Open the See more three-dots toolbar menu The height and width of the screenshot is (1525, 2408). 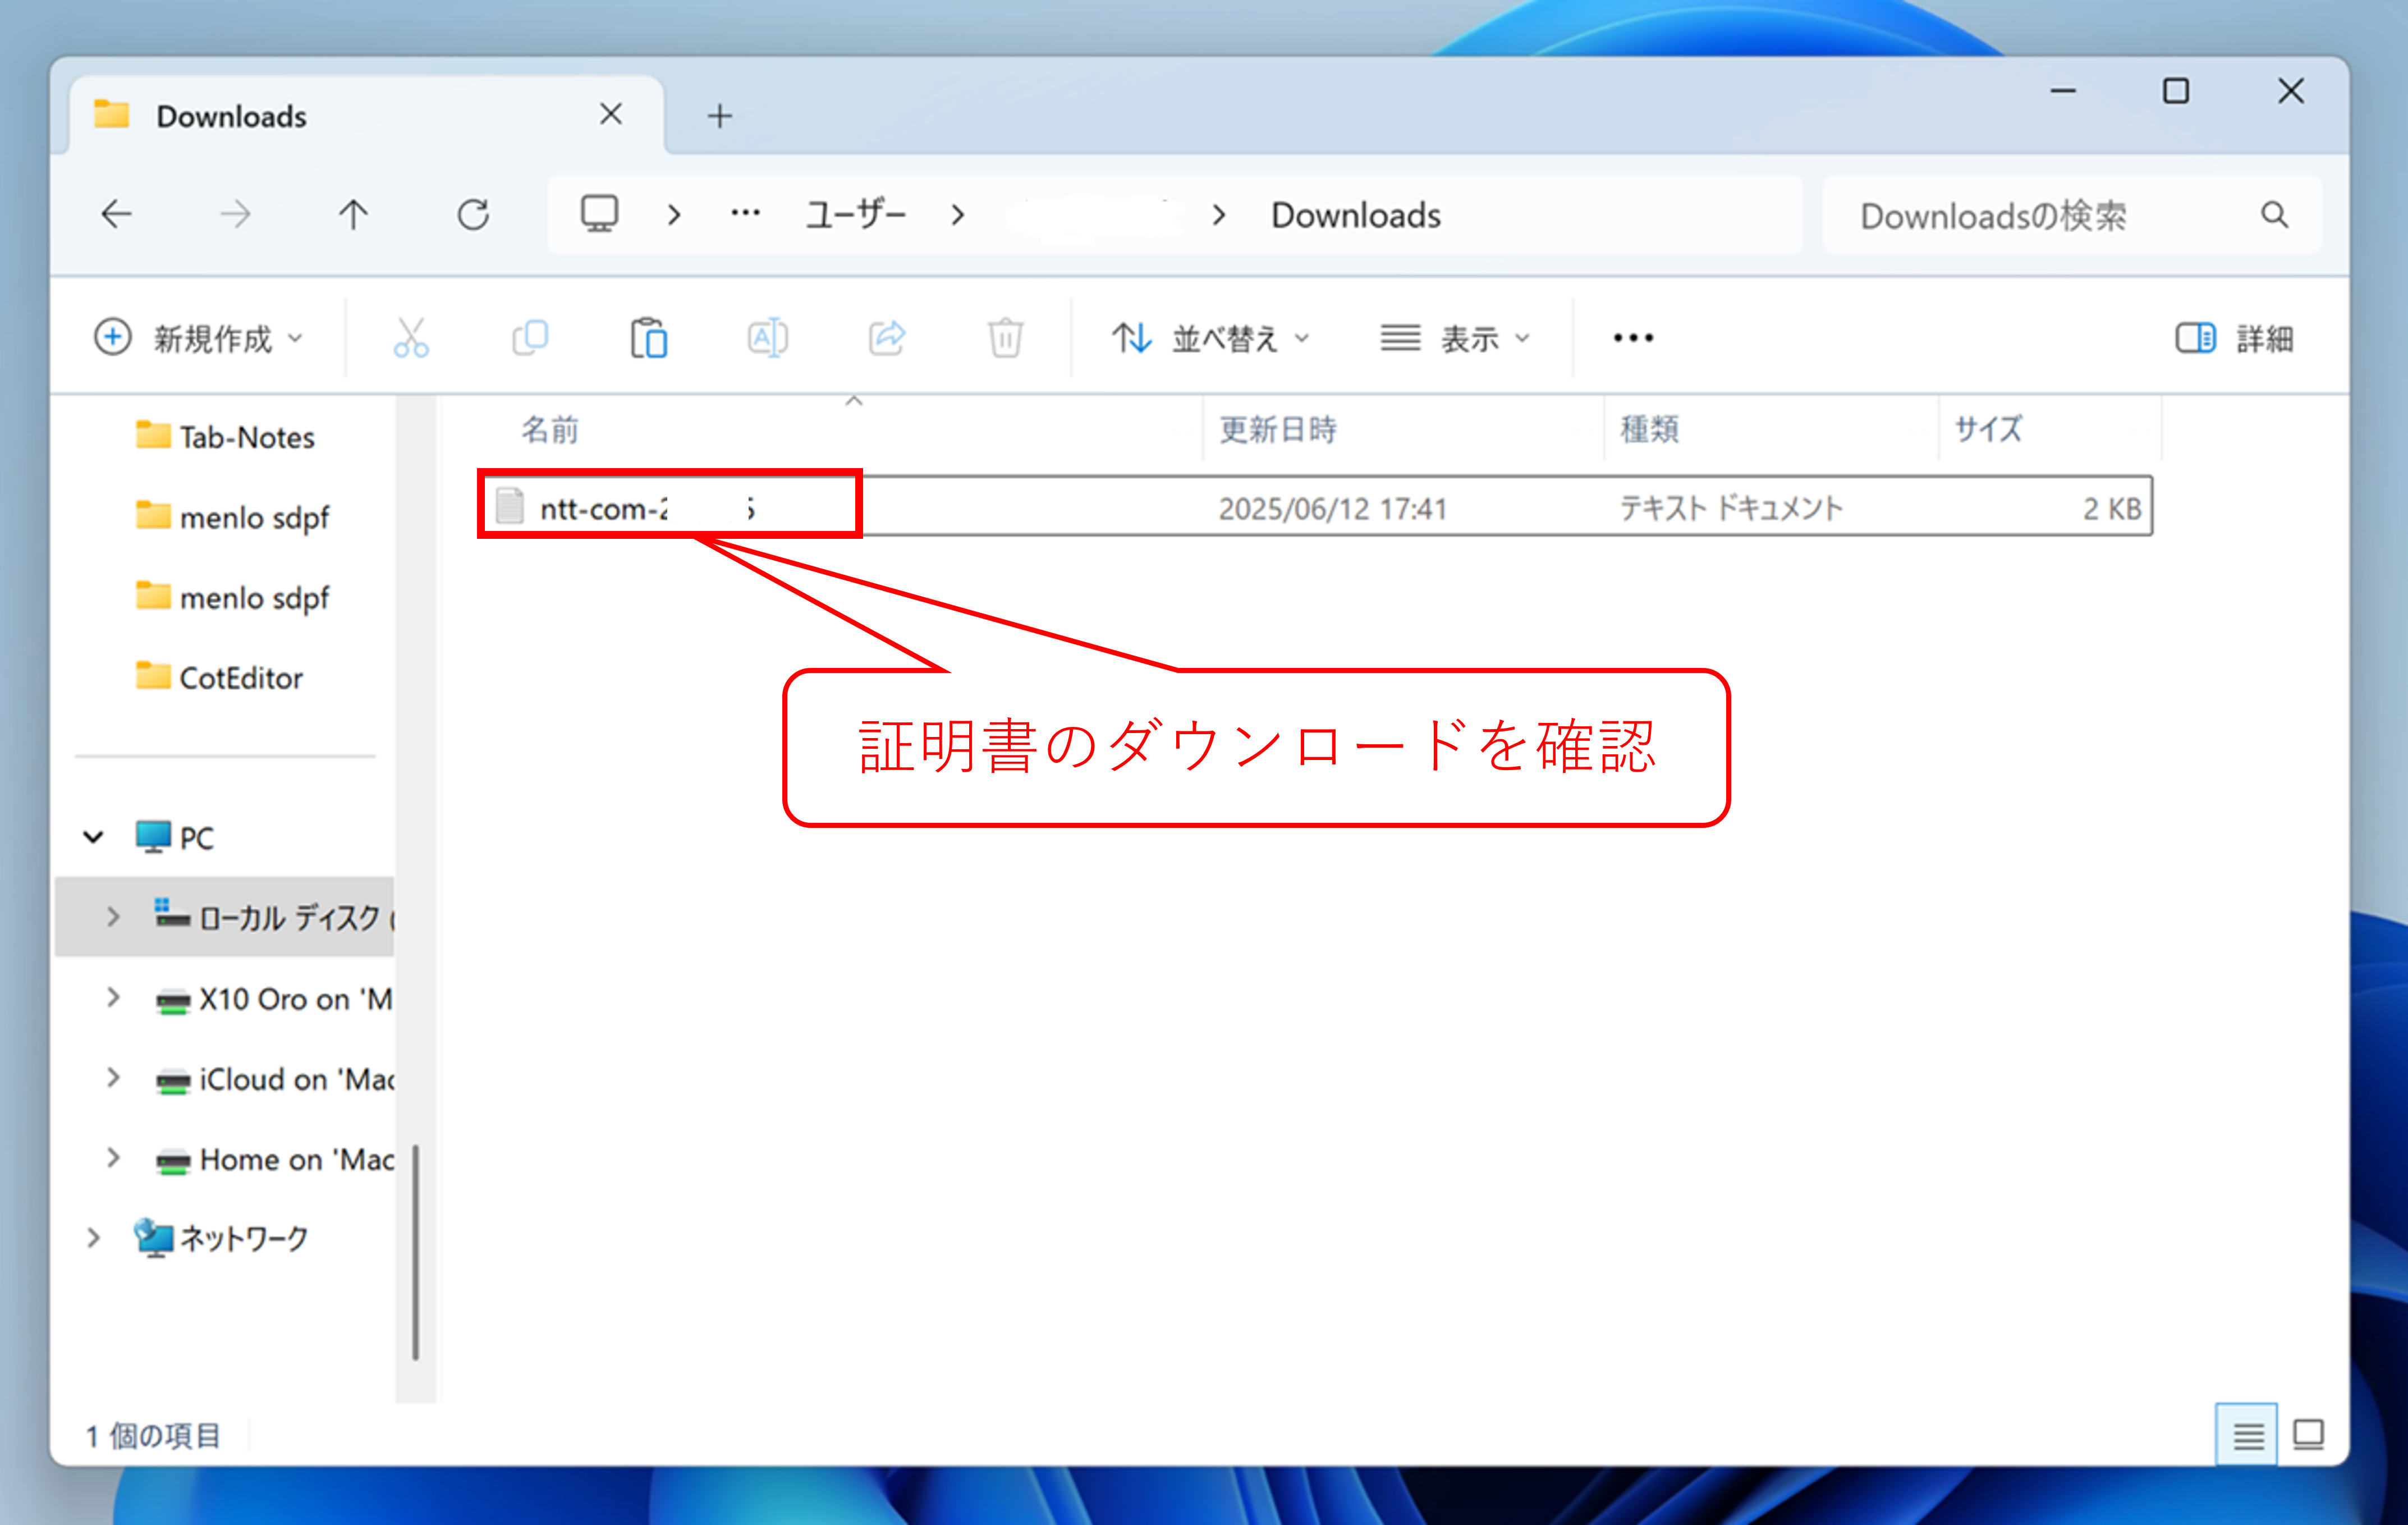(x=1633, y=338)
